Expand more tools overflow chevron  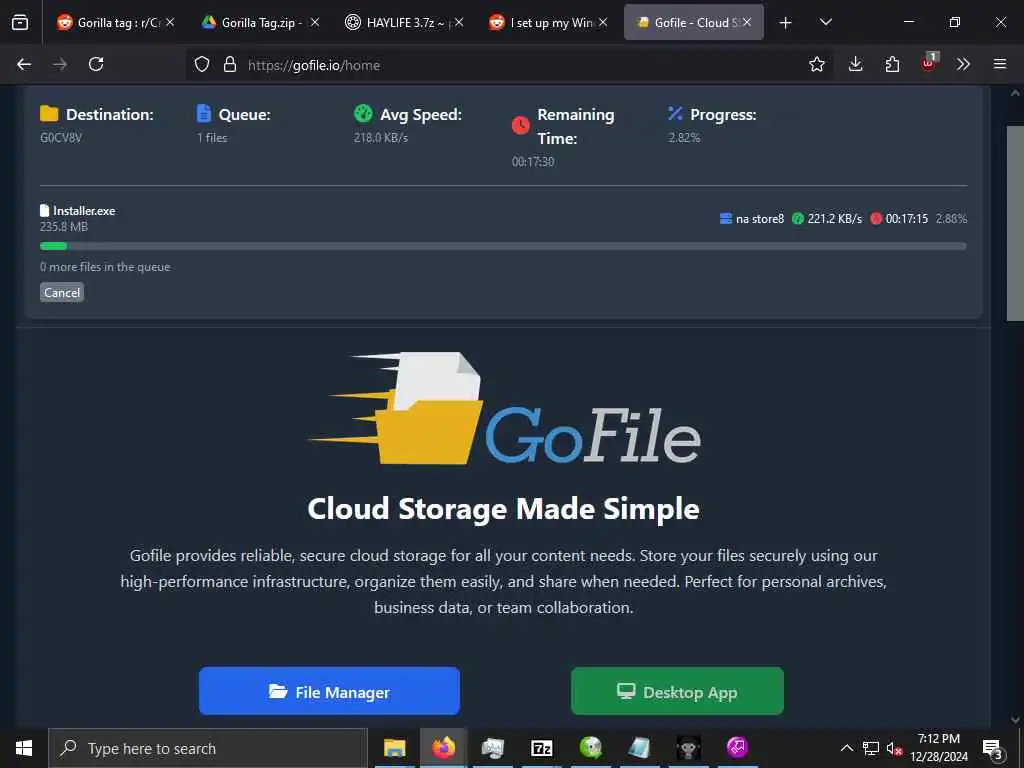(x=963, y=64)
